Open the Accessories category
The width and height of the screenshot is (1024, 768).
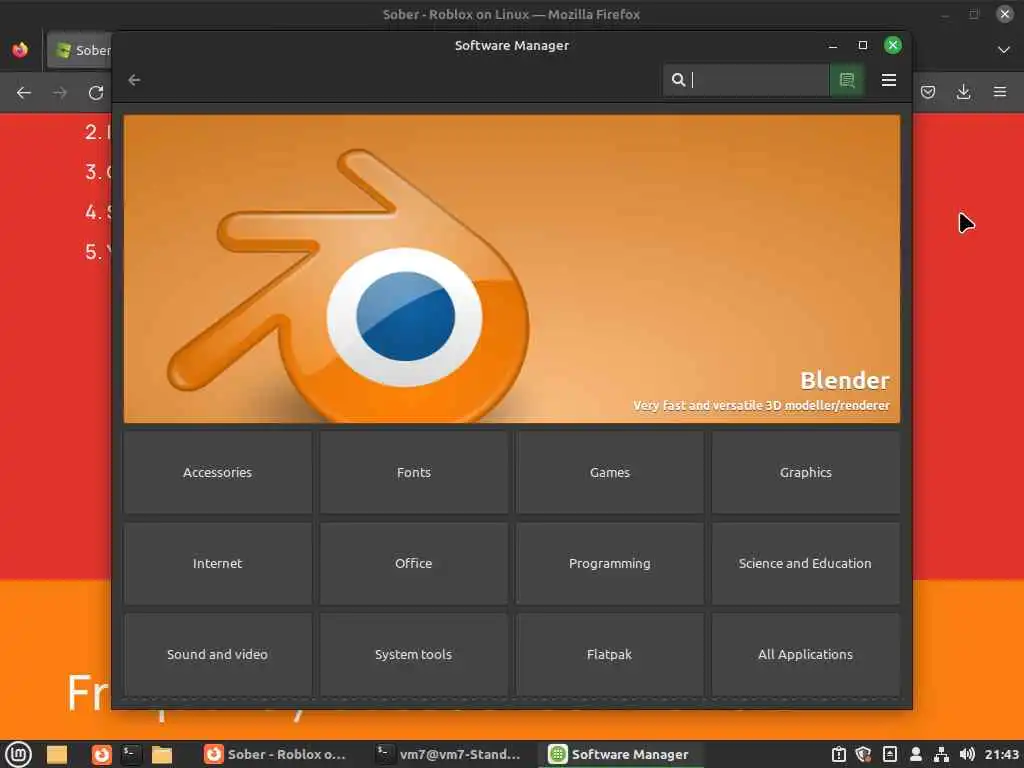pos(217,472)
